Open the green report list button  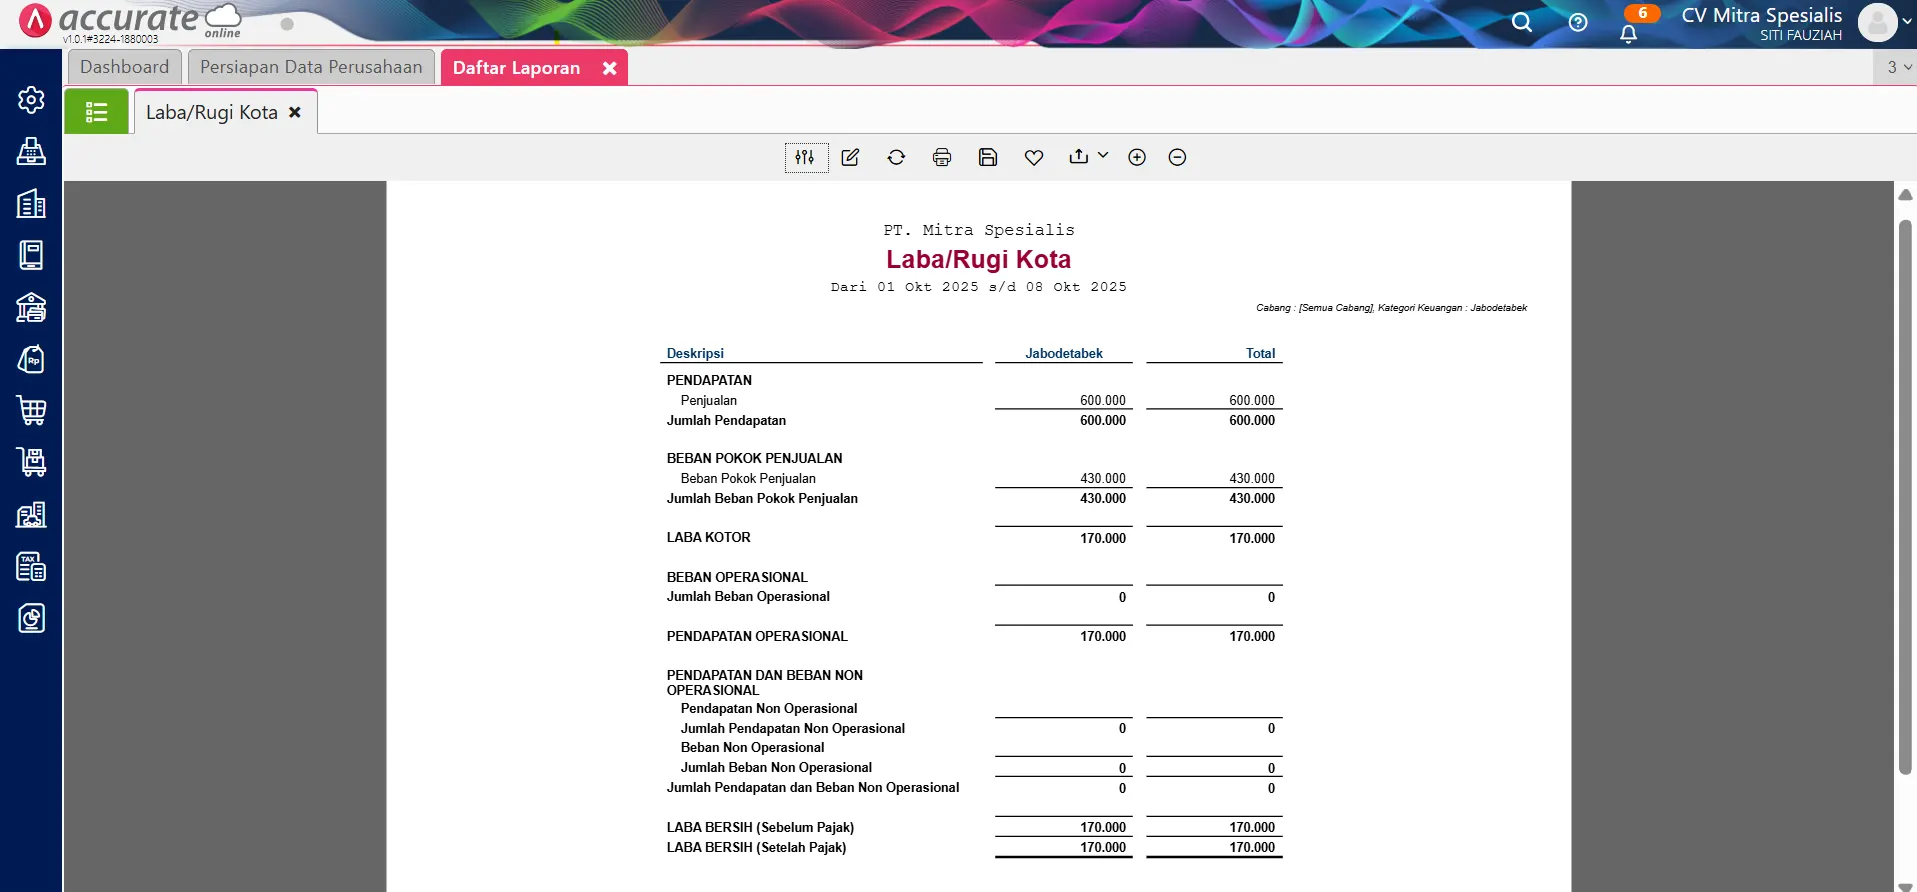(x=96, y=112)
